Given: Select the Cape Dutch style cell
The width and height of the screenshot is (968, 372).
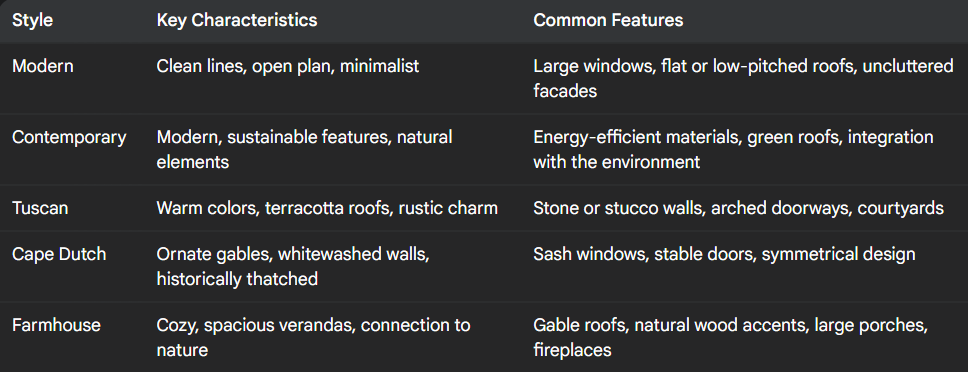Looking at the screenshot, I should pos(59,254).
